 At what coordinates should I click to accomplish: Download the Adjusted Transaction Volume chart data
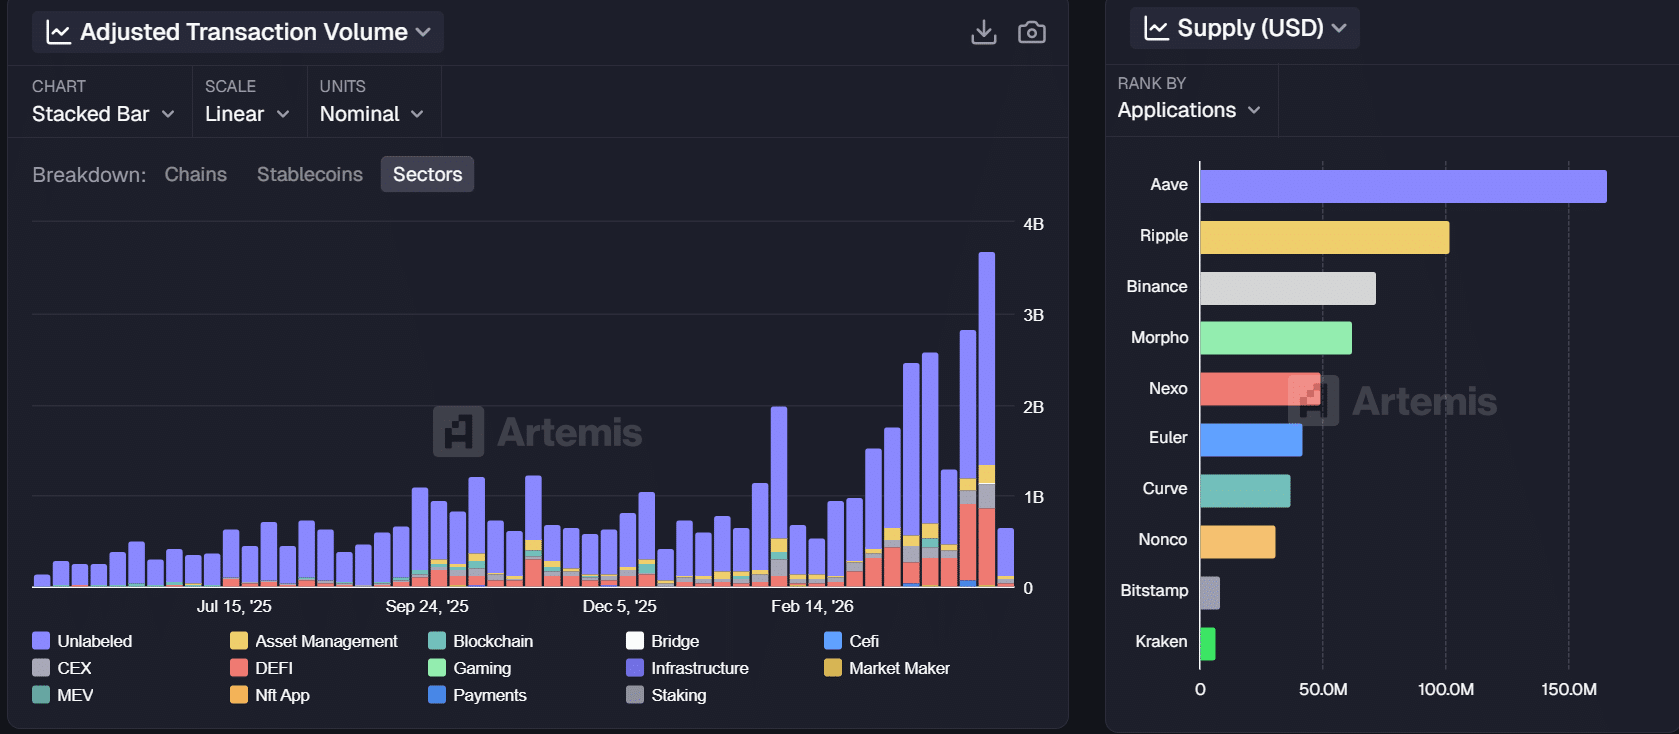(984, 32)
